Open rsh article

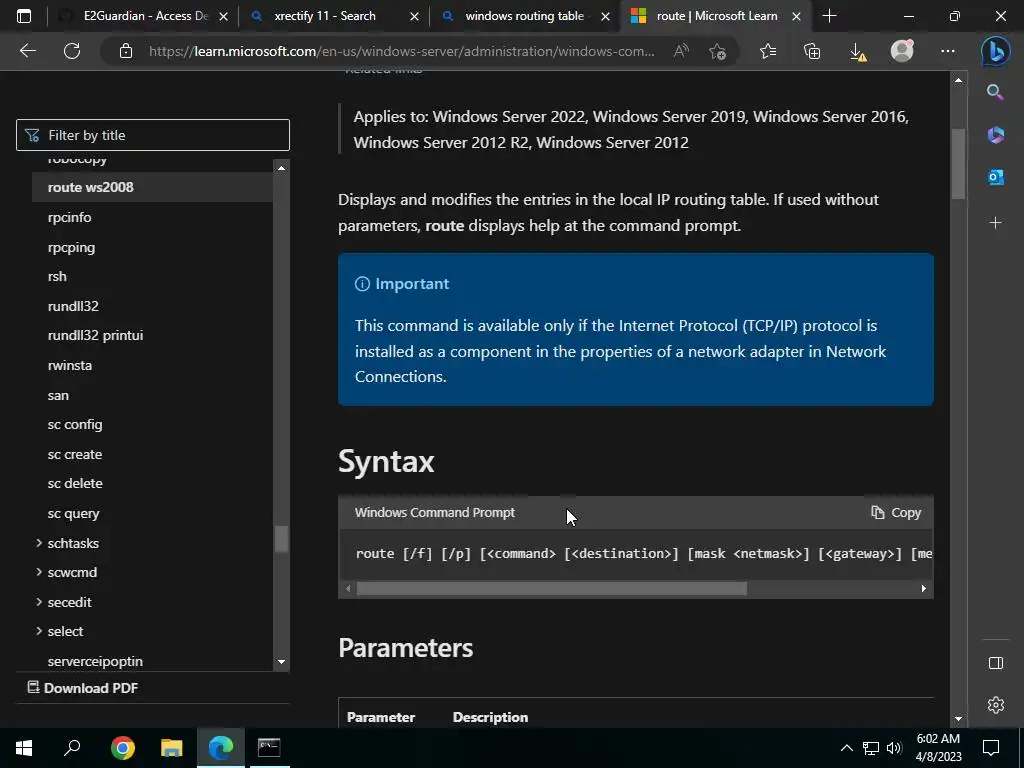click(x=57, y=276)
